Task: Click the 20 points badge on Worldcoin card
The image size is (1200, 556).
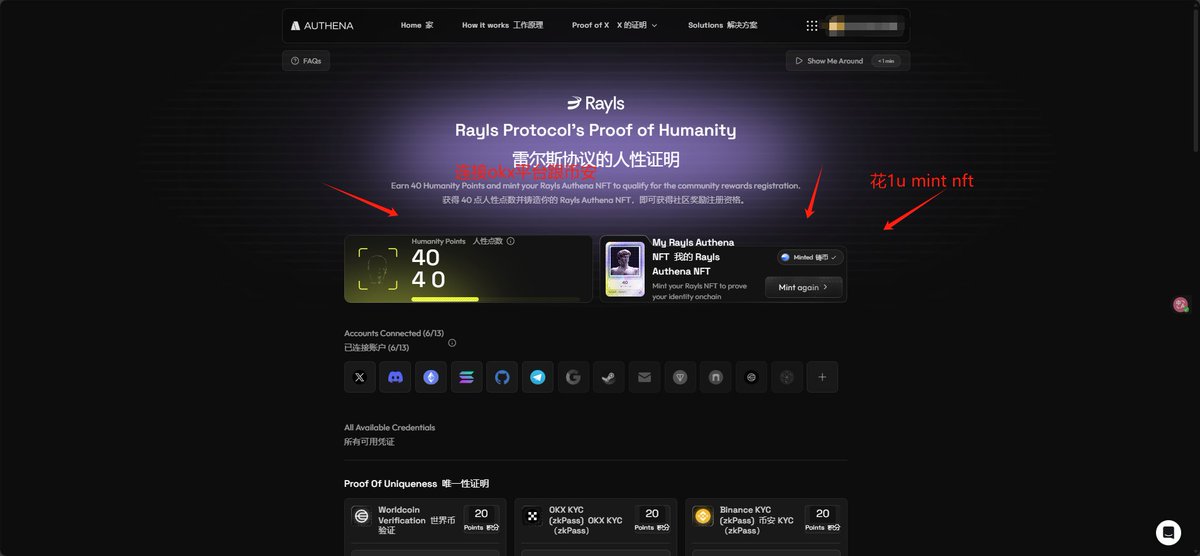Action: [x=482, y=519]
